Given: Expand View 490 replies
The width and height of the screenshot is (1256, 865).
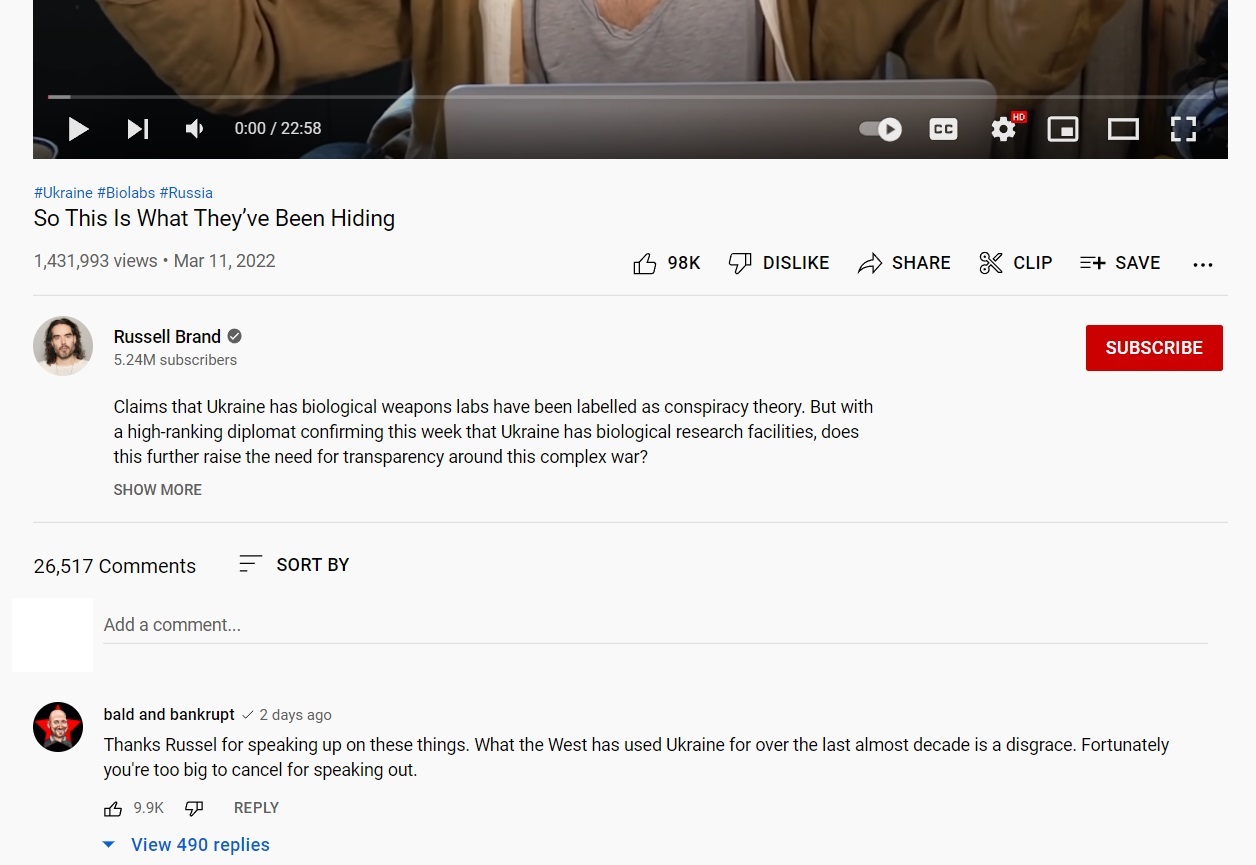Looking at the screenshot, I should point(187,845).
